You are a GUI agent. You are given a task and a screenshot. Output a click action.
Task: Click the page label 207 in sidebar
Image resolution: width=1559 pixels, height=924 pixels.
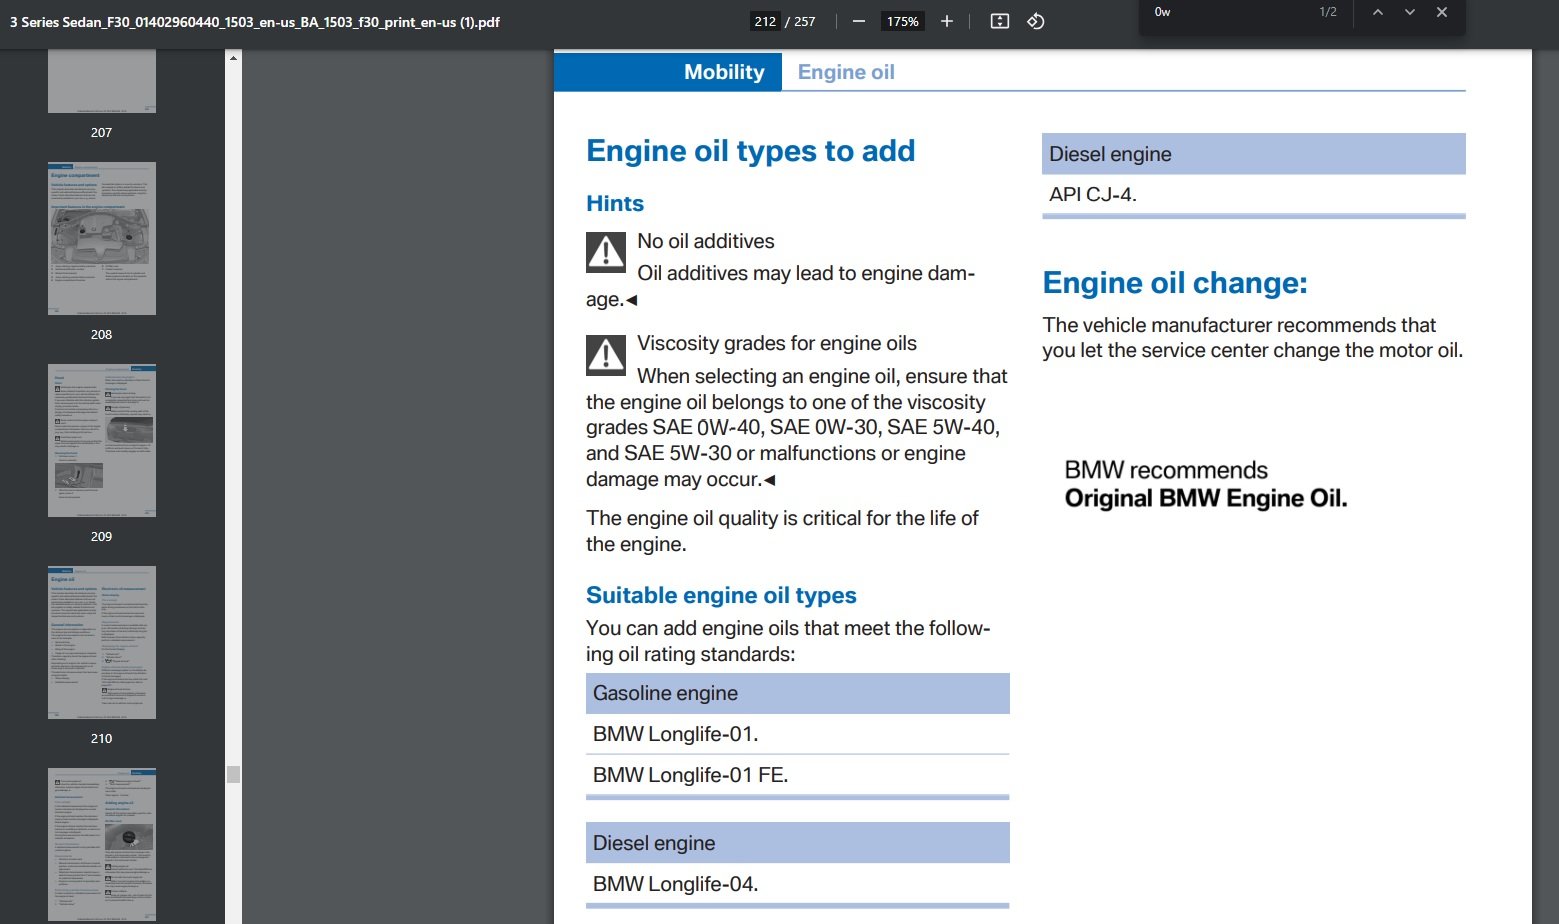click(x=101, y=132)
